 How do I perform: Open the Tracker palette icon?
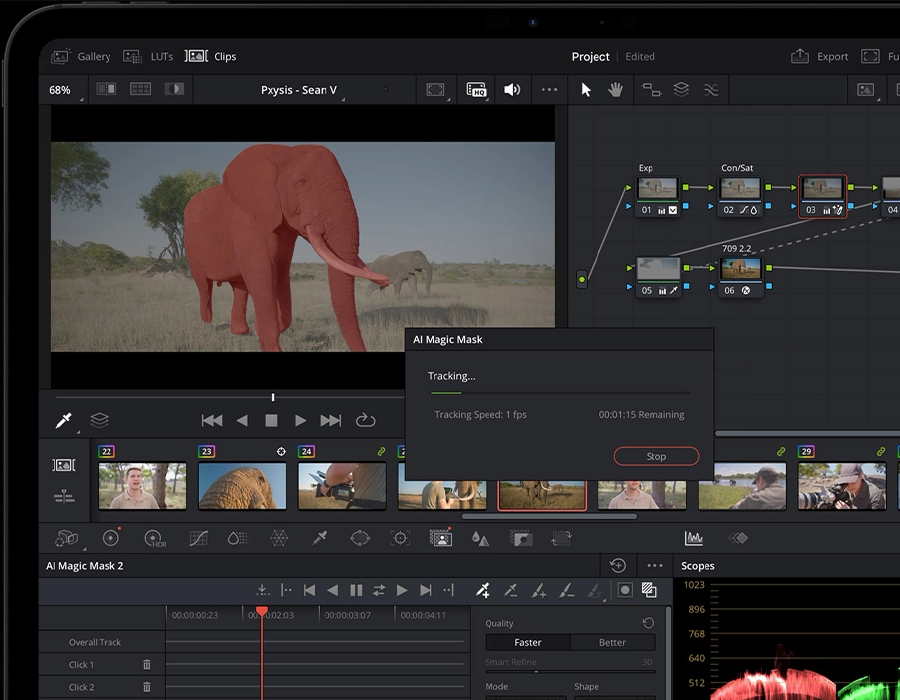pyautogui.click(x=400, y=538)
